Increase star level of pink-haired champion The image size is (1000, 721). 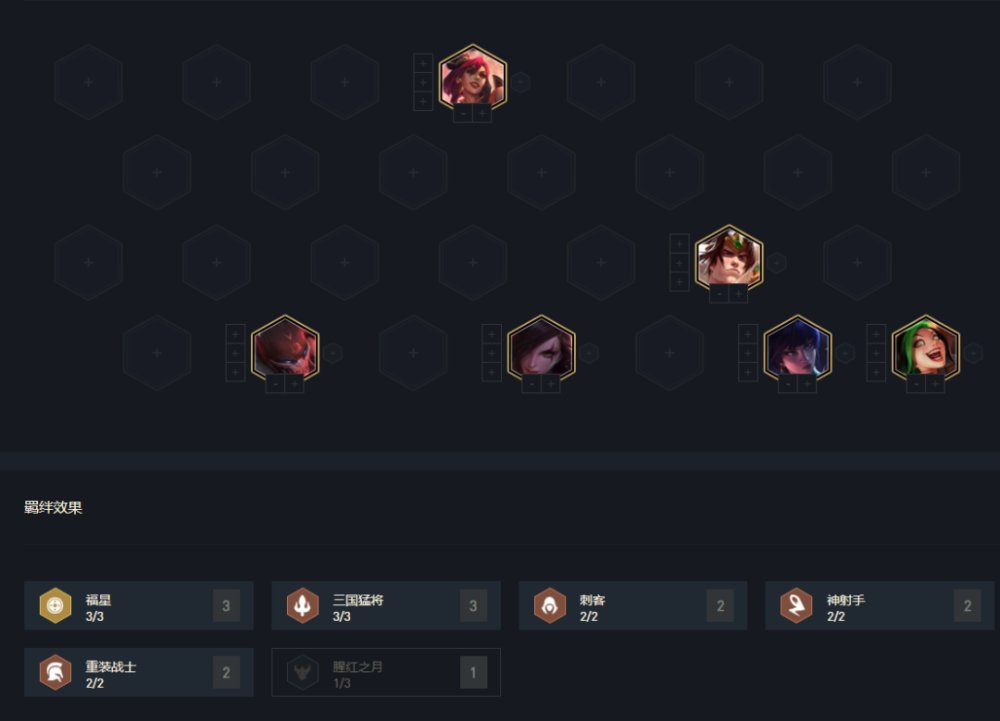coord(482,113)
